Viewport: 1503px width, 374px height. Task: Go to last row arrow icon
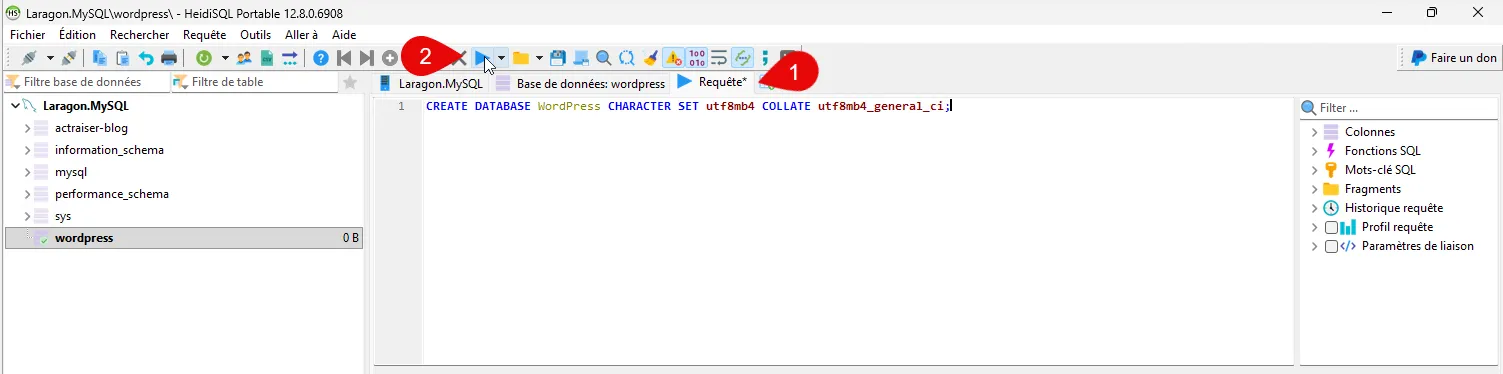point(367,58)
